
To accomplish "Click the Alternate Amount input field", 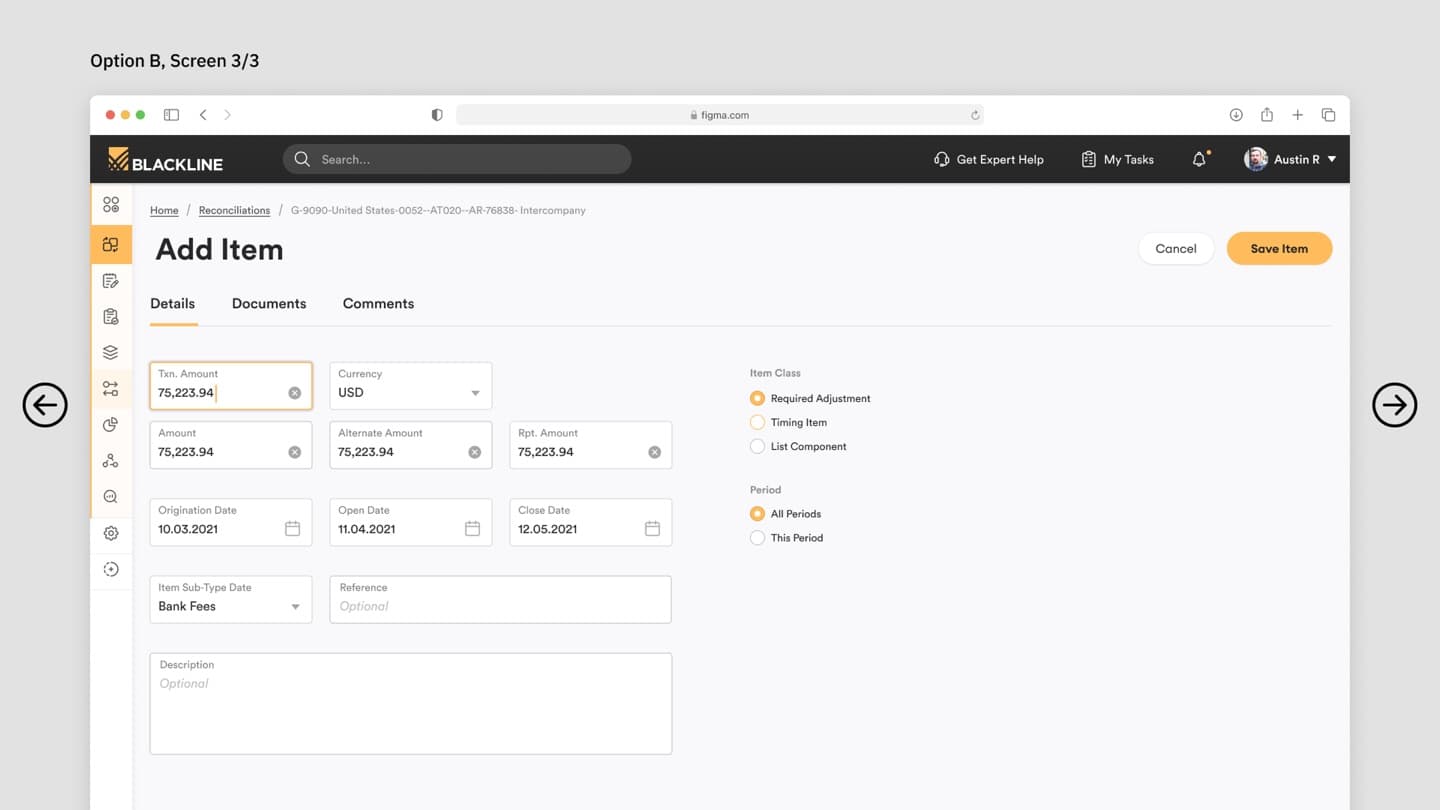I will coord(411,445).
